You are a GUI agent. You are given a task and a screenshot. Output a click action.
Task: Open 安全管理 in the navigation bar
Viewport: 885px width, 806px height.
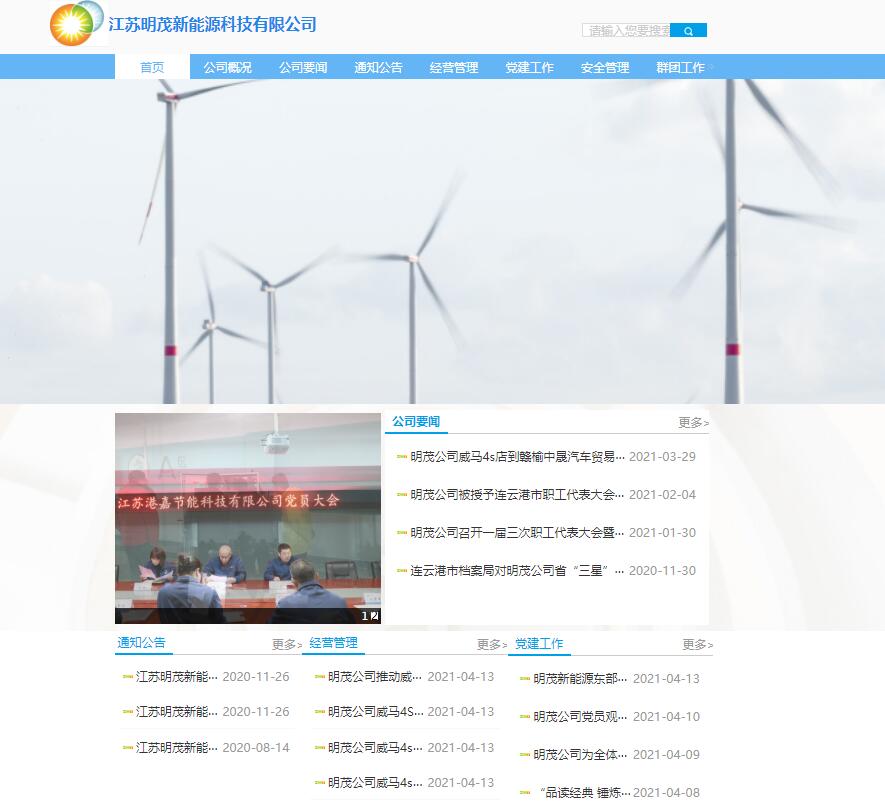[x=605, y=67]
